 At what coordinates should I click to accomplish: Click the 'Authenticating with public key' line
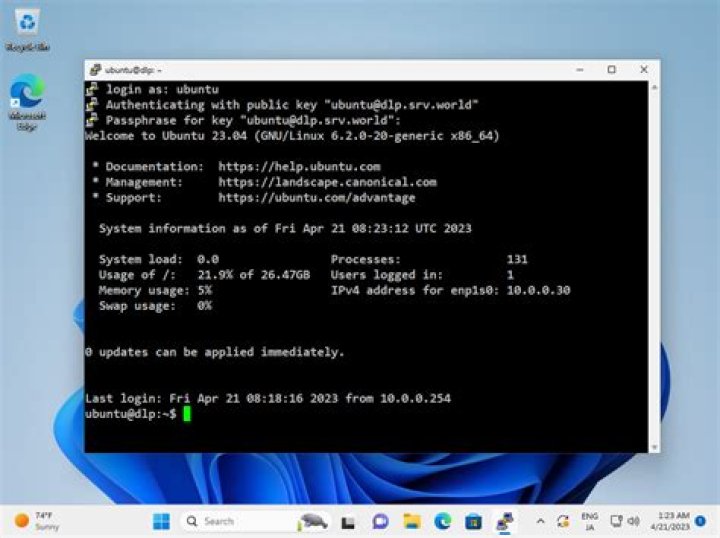pos(292,105)
